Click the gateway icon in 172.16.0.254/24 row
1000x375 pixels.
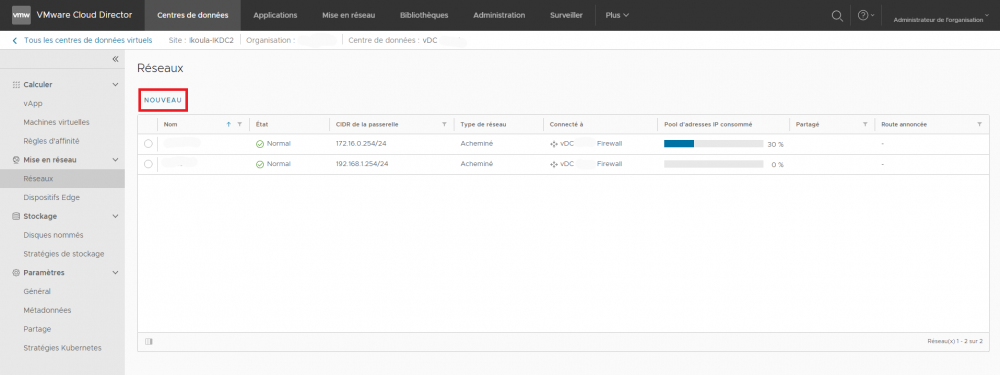pos(554,144)
